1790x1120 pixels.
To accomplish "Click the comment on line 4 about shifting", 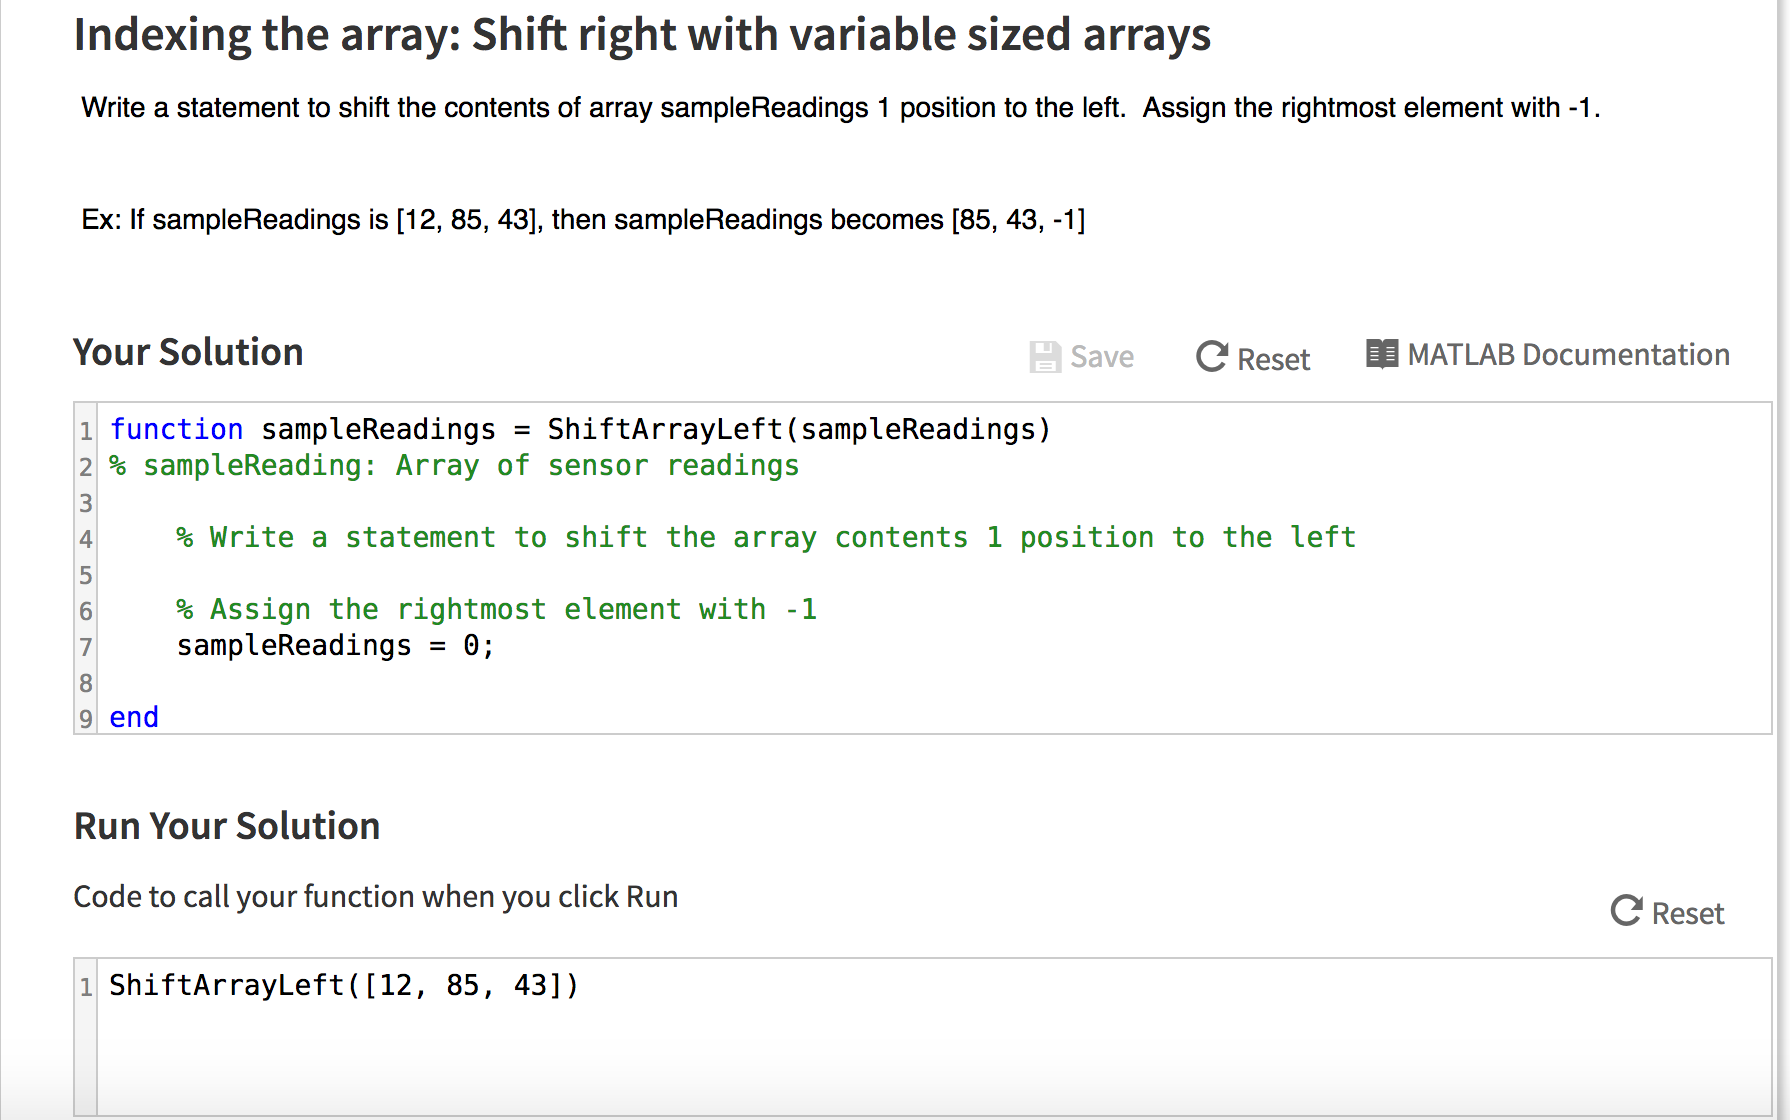I will pos(766,537).
